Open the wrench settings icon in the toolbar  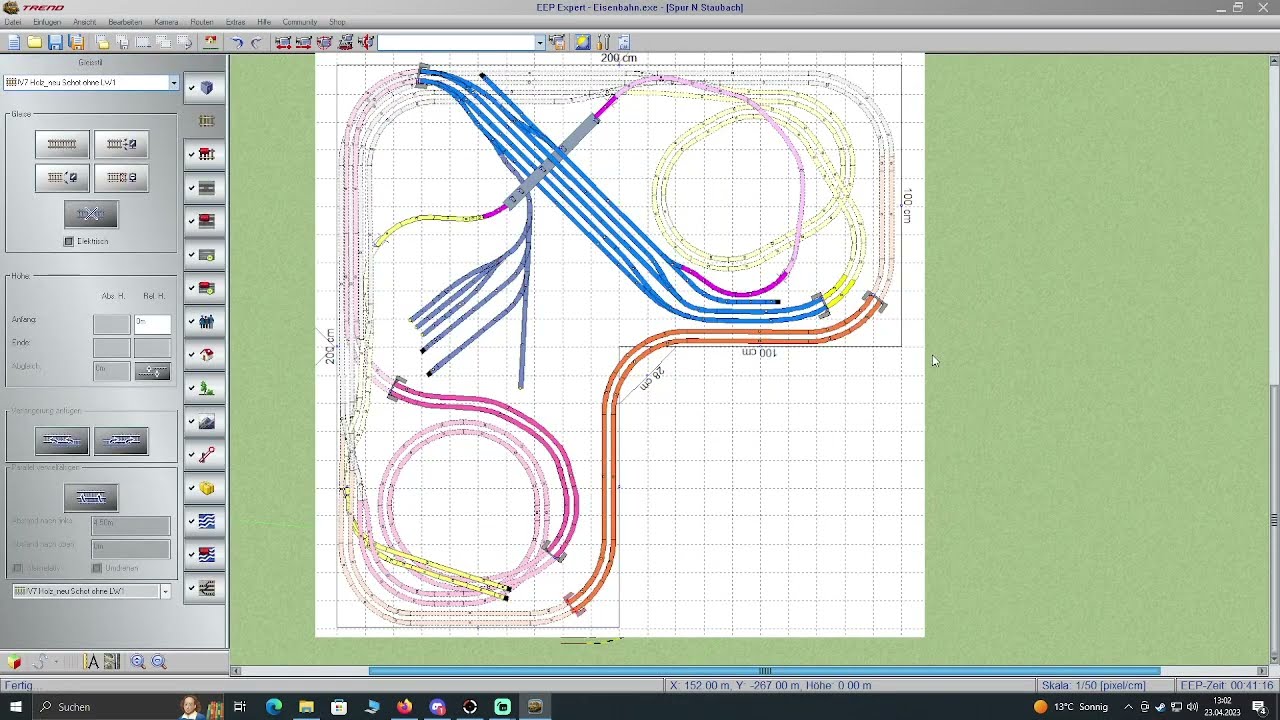[x=603, y=42]
